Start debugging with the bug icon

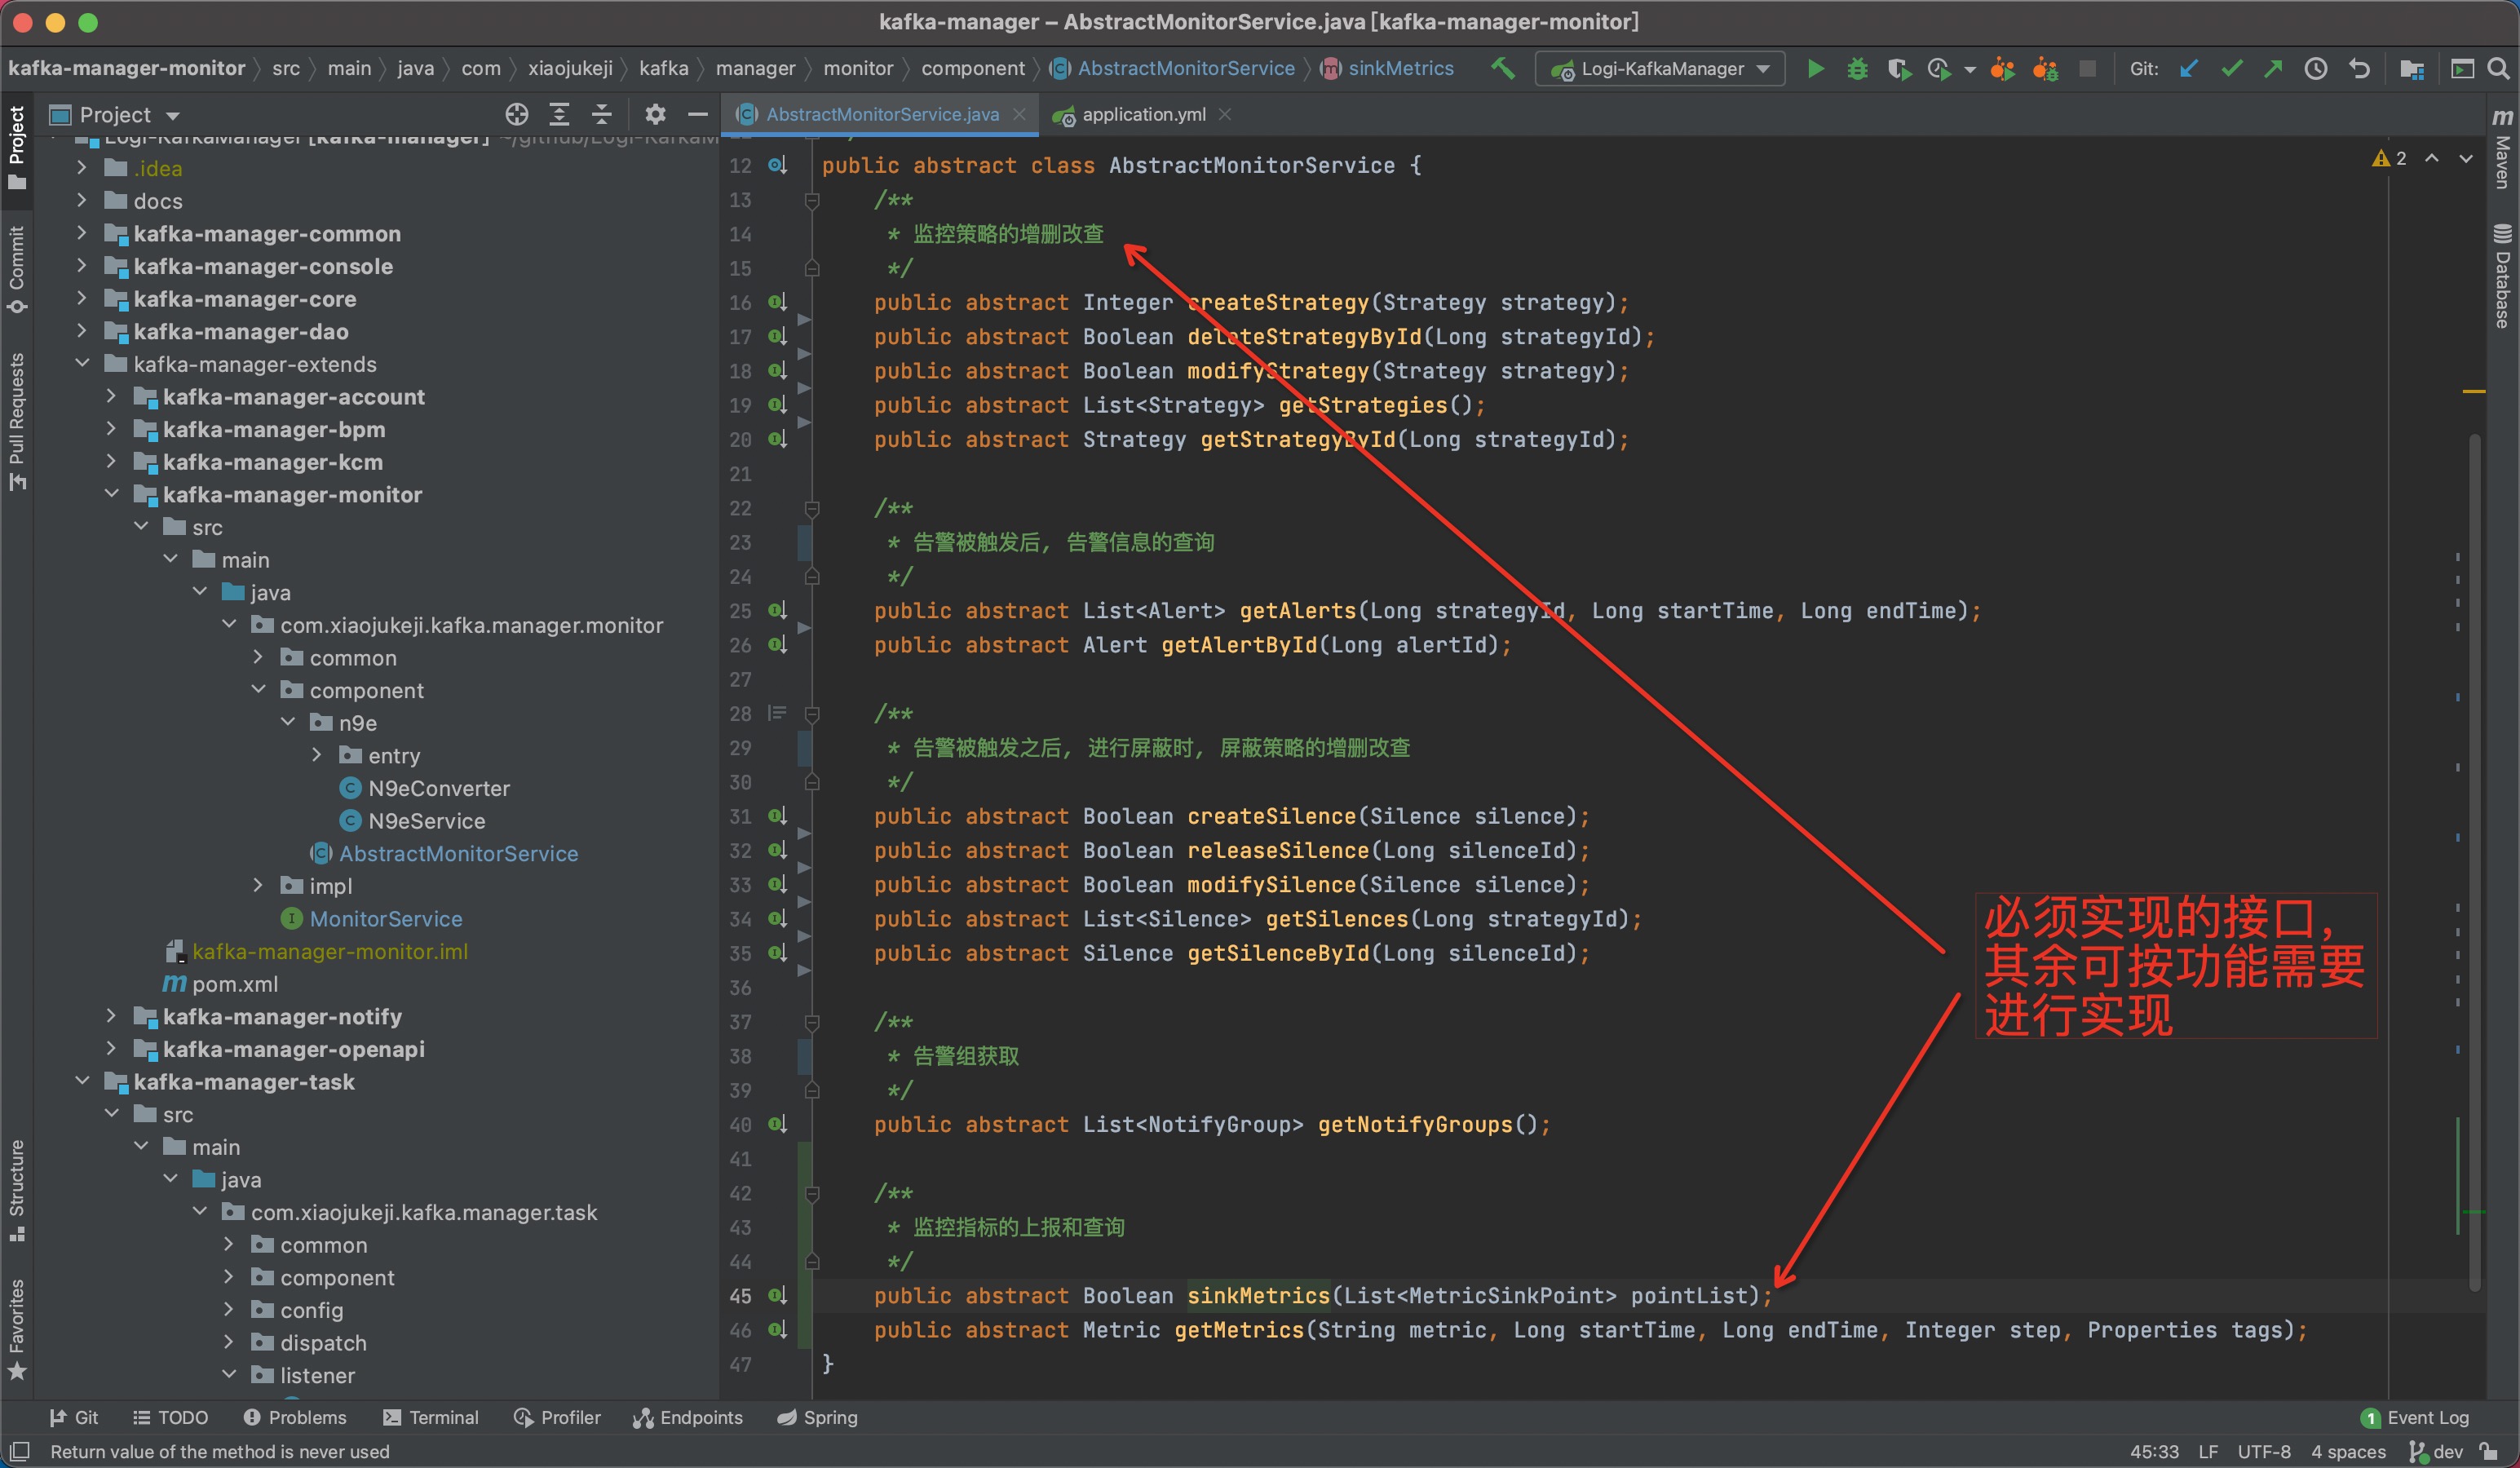tap(1857, 68)
